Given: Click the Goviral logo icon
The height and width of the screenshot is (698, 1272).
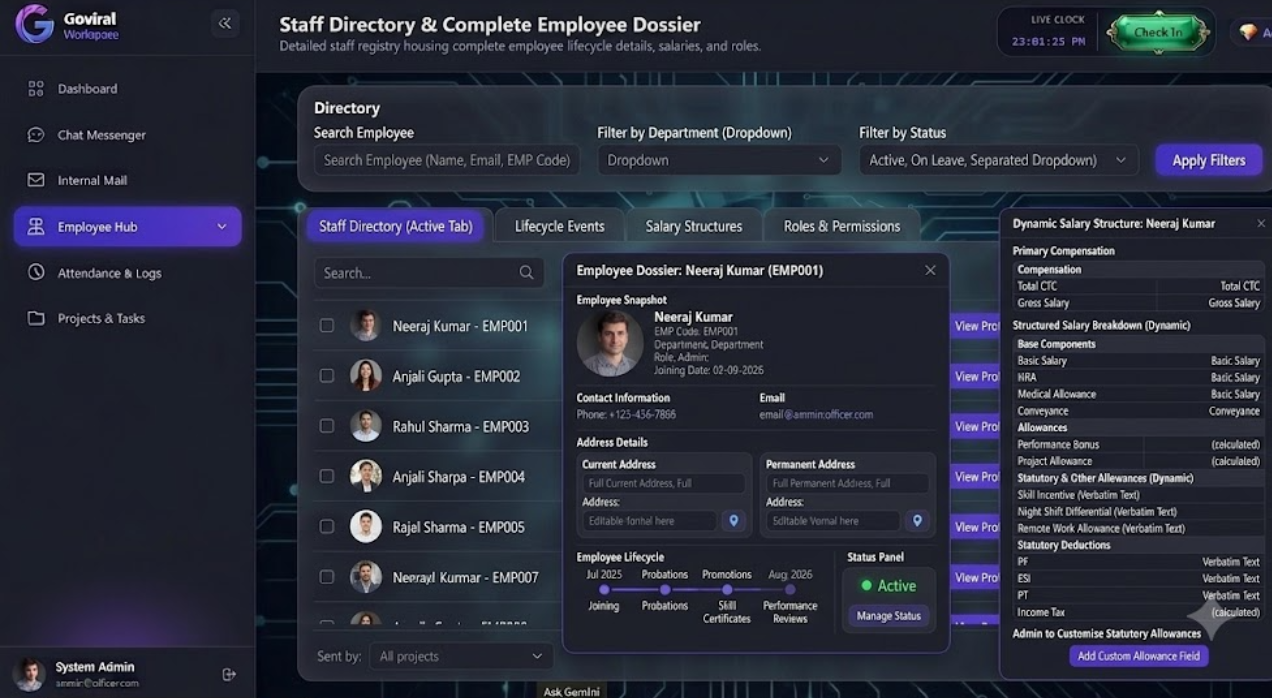Looking at the screenshot, I should coord(34,24).
